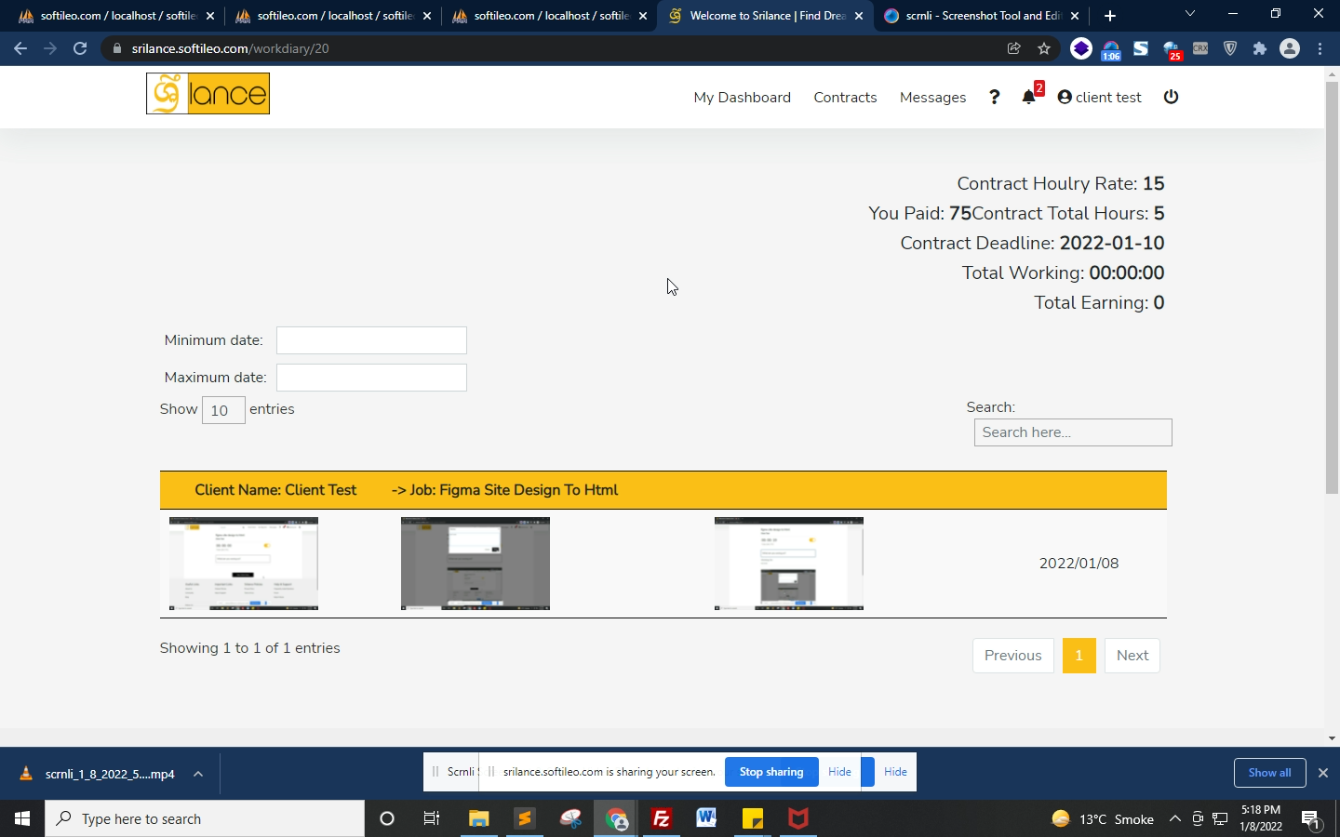Click the Srilance logo

click(208, 94)
